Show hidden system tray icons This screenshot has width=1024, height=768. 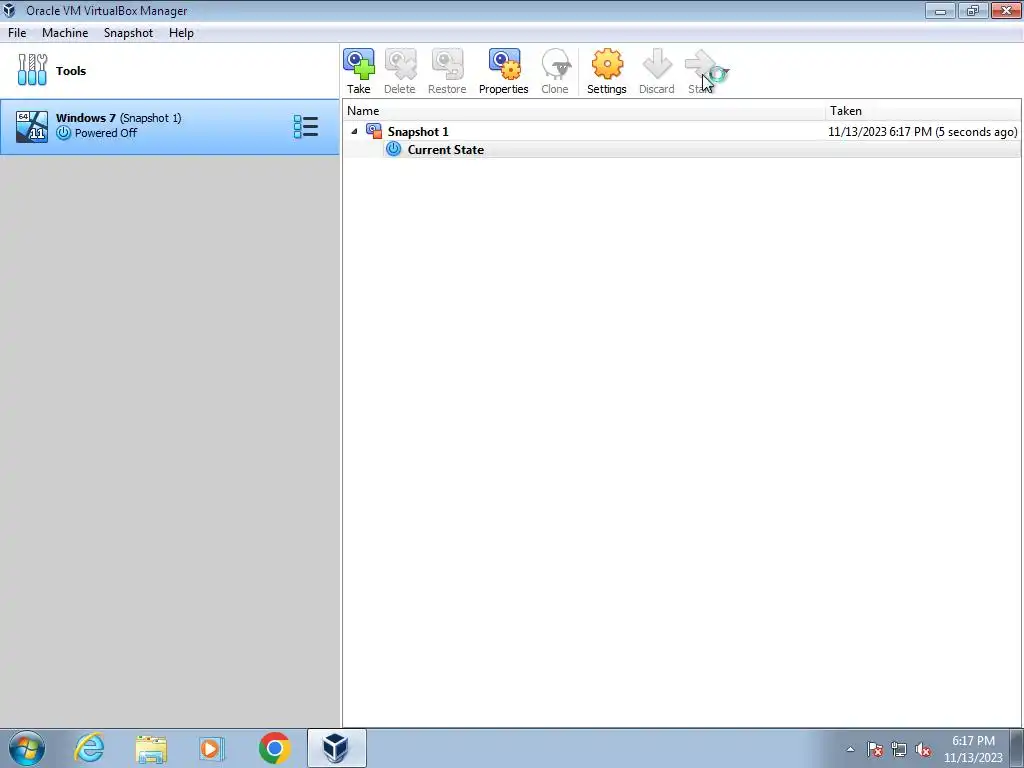850,749
